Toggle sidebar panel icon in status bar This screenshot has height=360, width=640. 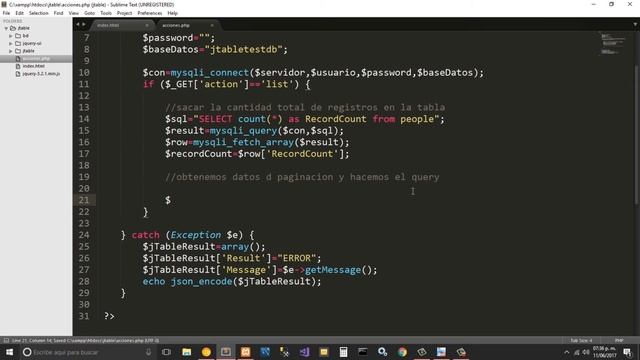pos(6,340)
